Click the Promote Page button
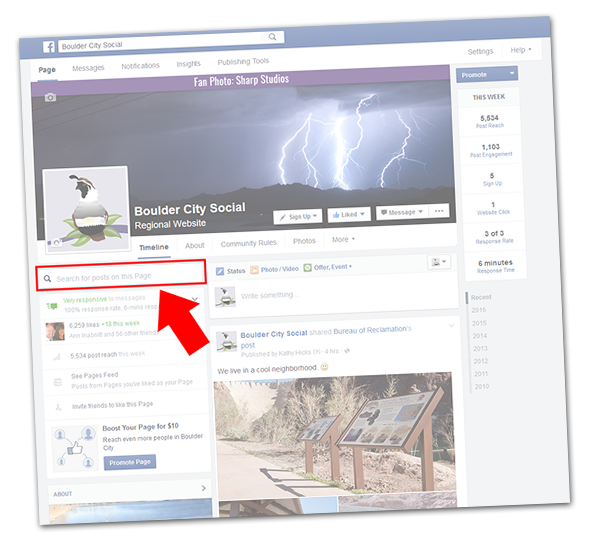The height and width of the screenshot is (541, 590). (x=130, y=462)
